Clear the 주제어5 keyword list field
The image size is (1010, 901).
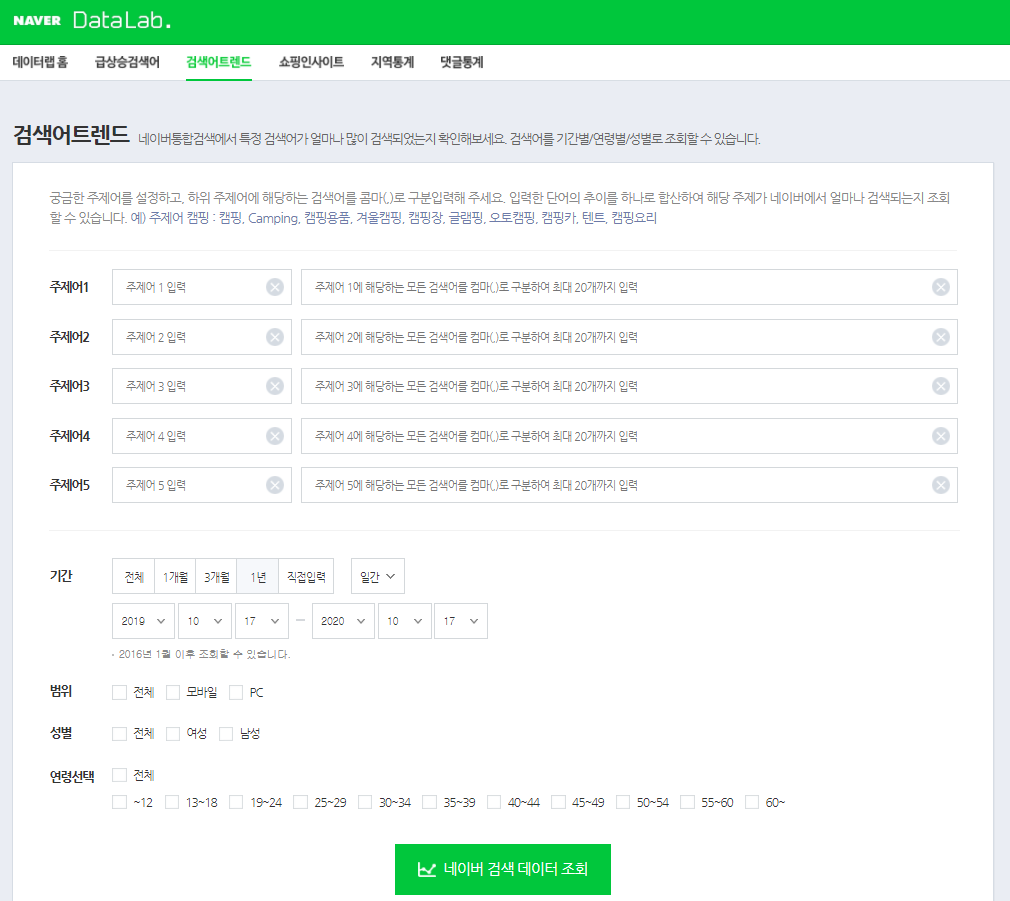click(939, 485)
